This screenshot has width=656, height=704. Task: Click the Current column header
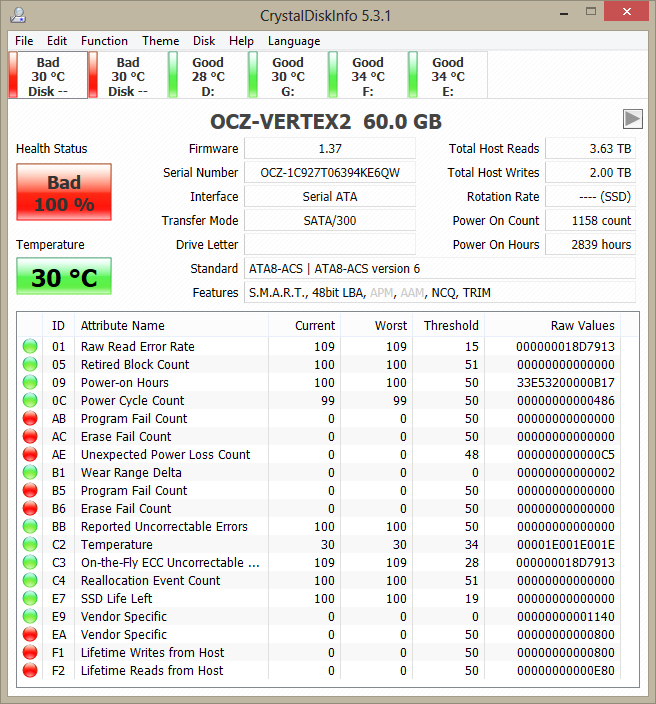pyautogui.click(x=304, y=326)
